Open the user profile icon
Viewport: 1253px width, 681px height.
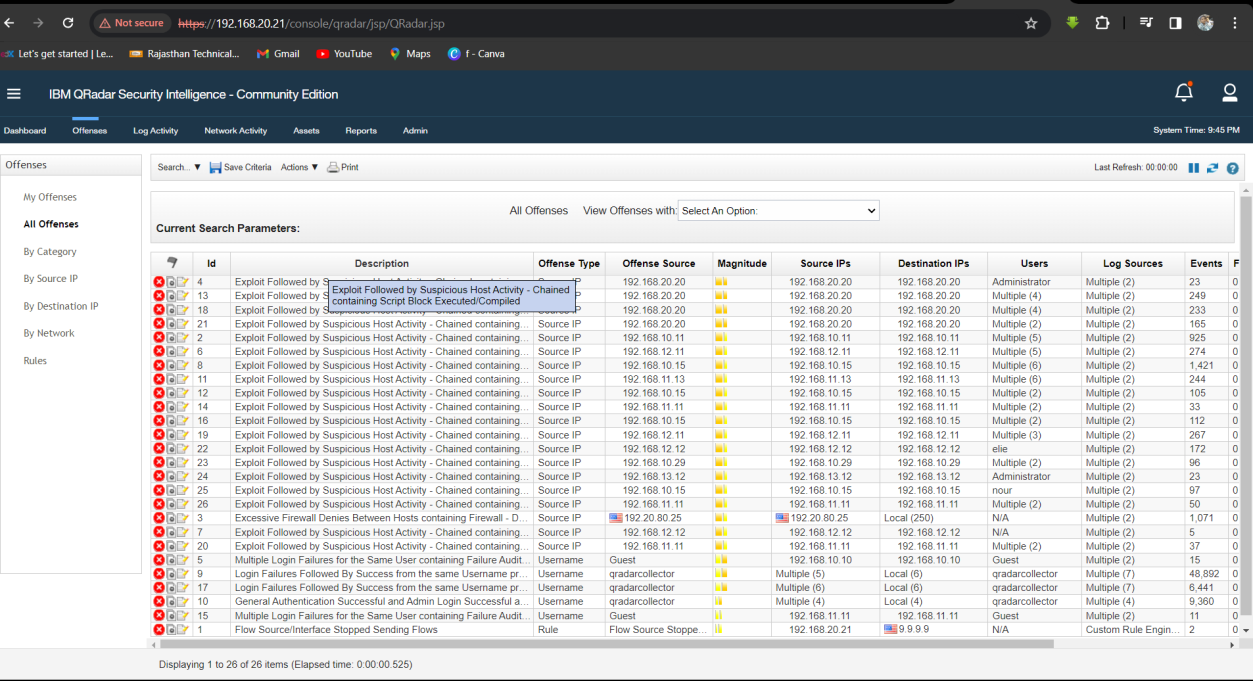pyautogui.click(x=1229, y=93)
